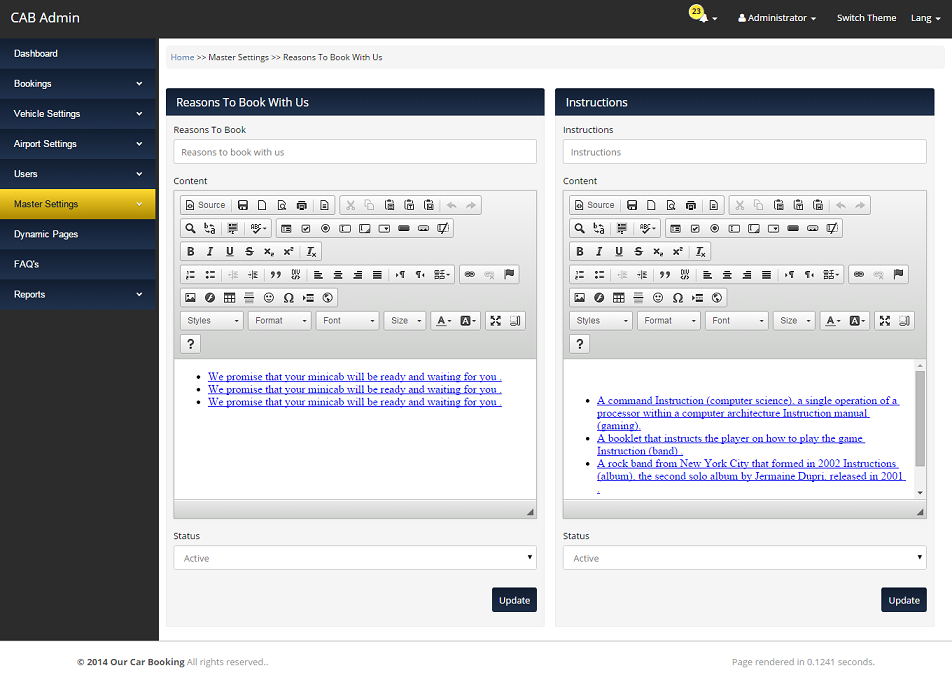Screen dimensions: 952x689
Task: Insert Special Character omega in Reasons editor
Action: tap(288, 297)
